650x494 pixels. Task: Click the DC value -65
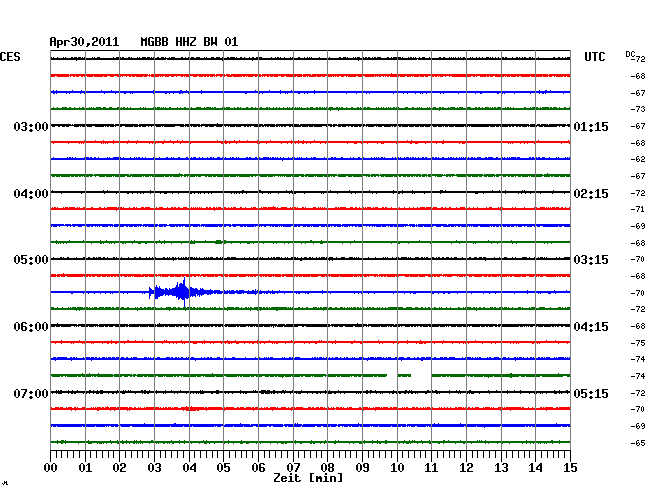click(638, 443)
